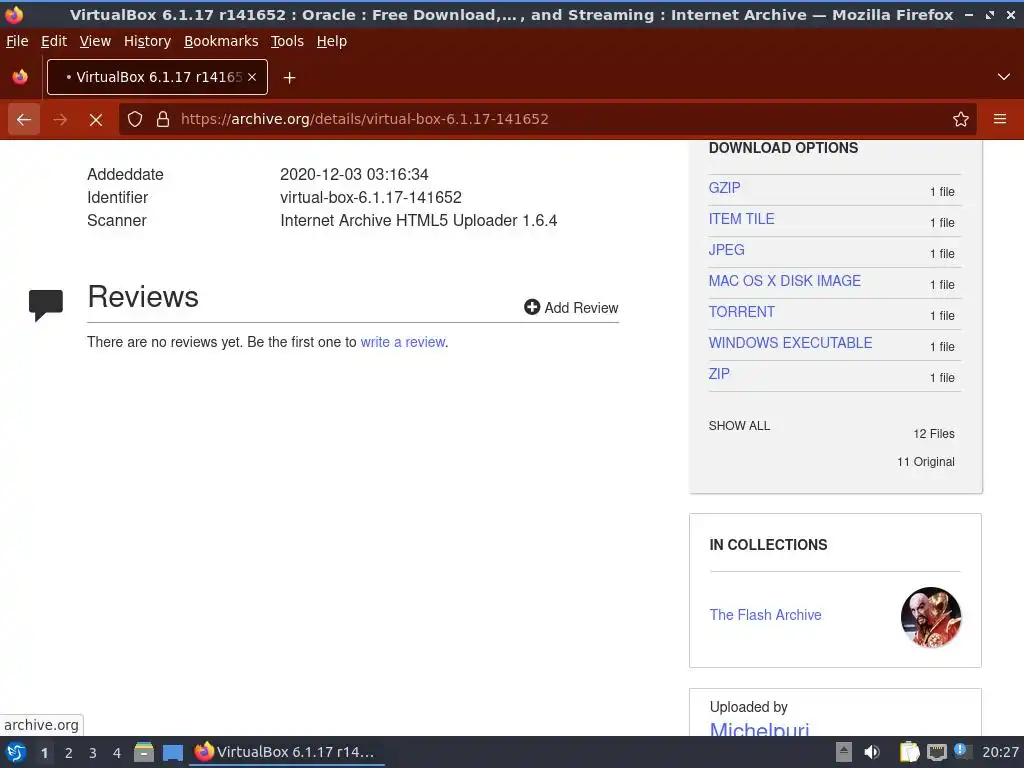1024x768 pixels.
Task: Click the '1 file' count beside GZIP
Action: click(942, 191)
